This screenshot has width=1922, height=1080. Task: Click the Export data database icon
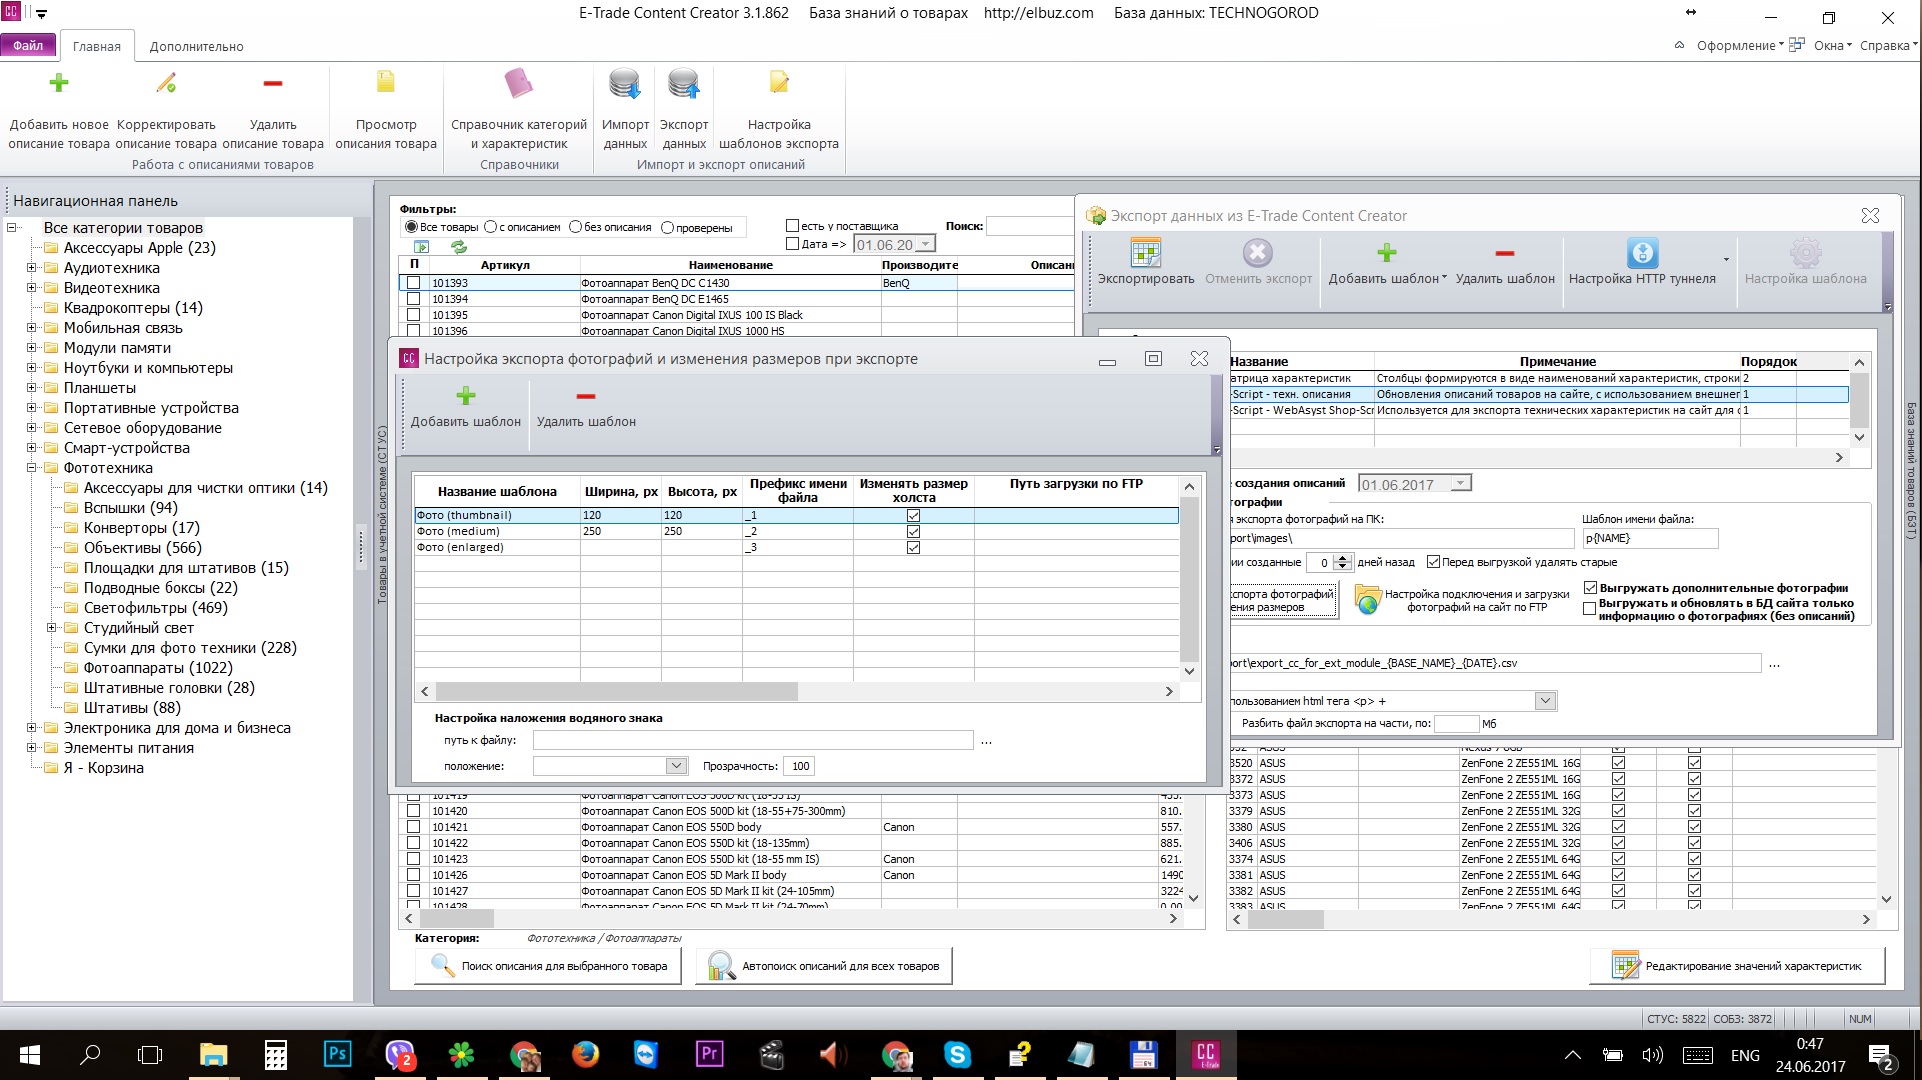(684, 84)
